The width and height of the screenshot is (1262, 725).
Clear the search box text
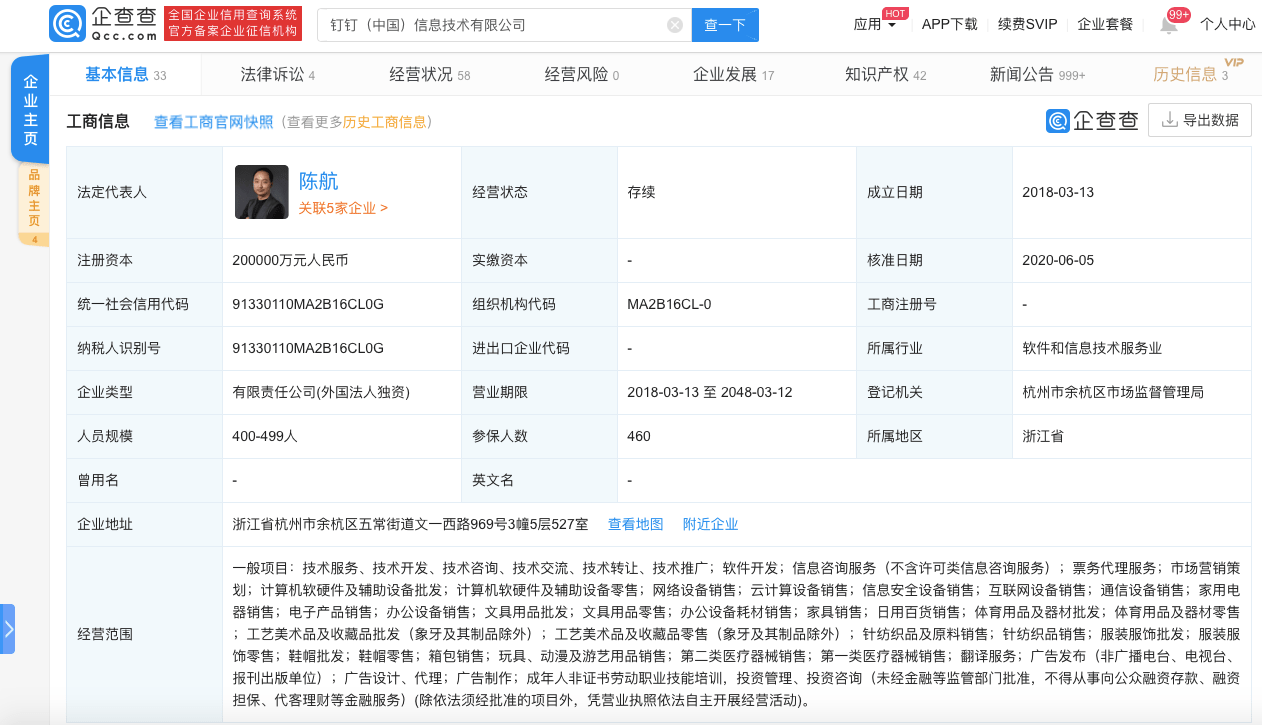675,25
